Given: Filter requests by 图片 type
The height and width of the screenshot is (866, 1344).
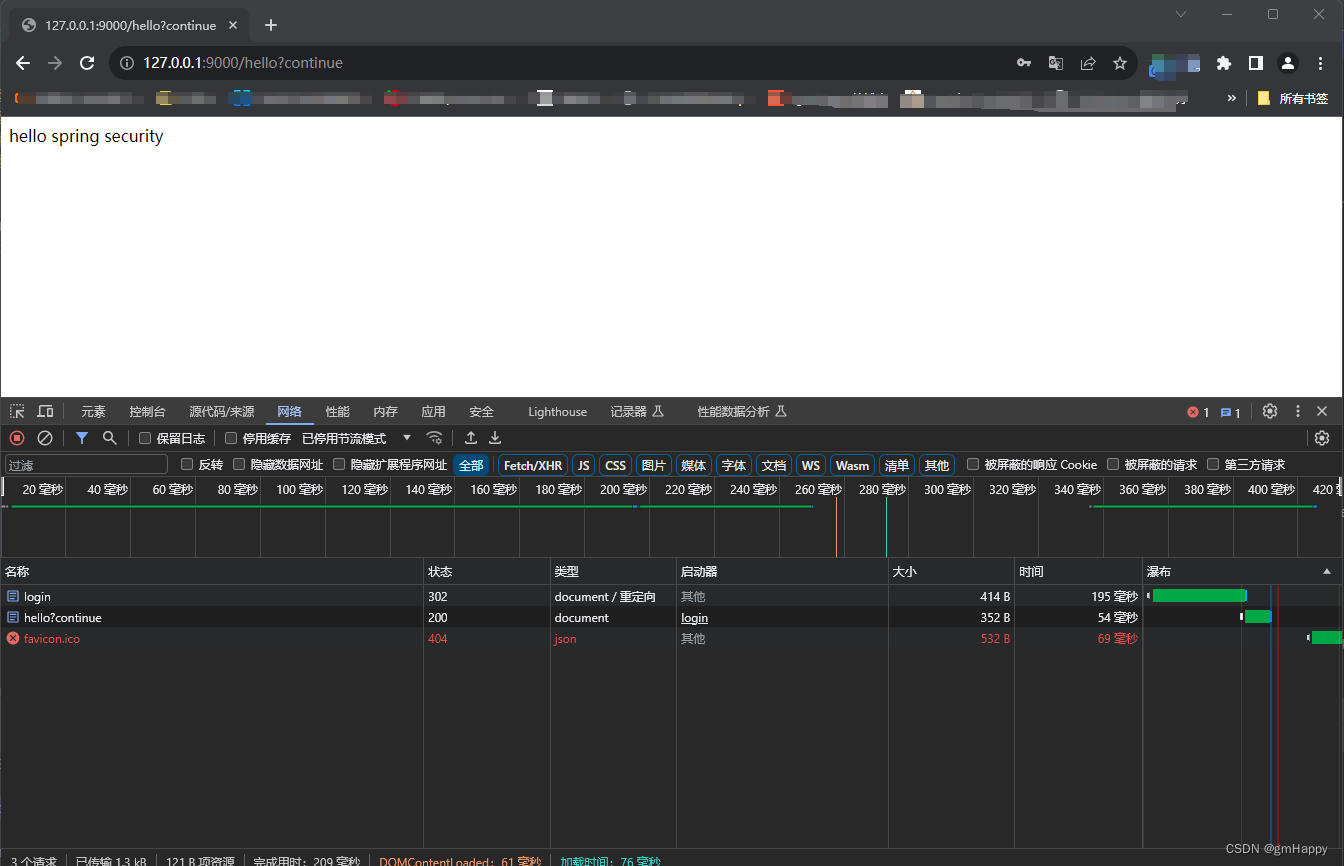Looking at the screenshot, I should pos(654,465).
